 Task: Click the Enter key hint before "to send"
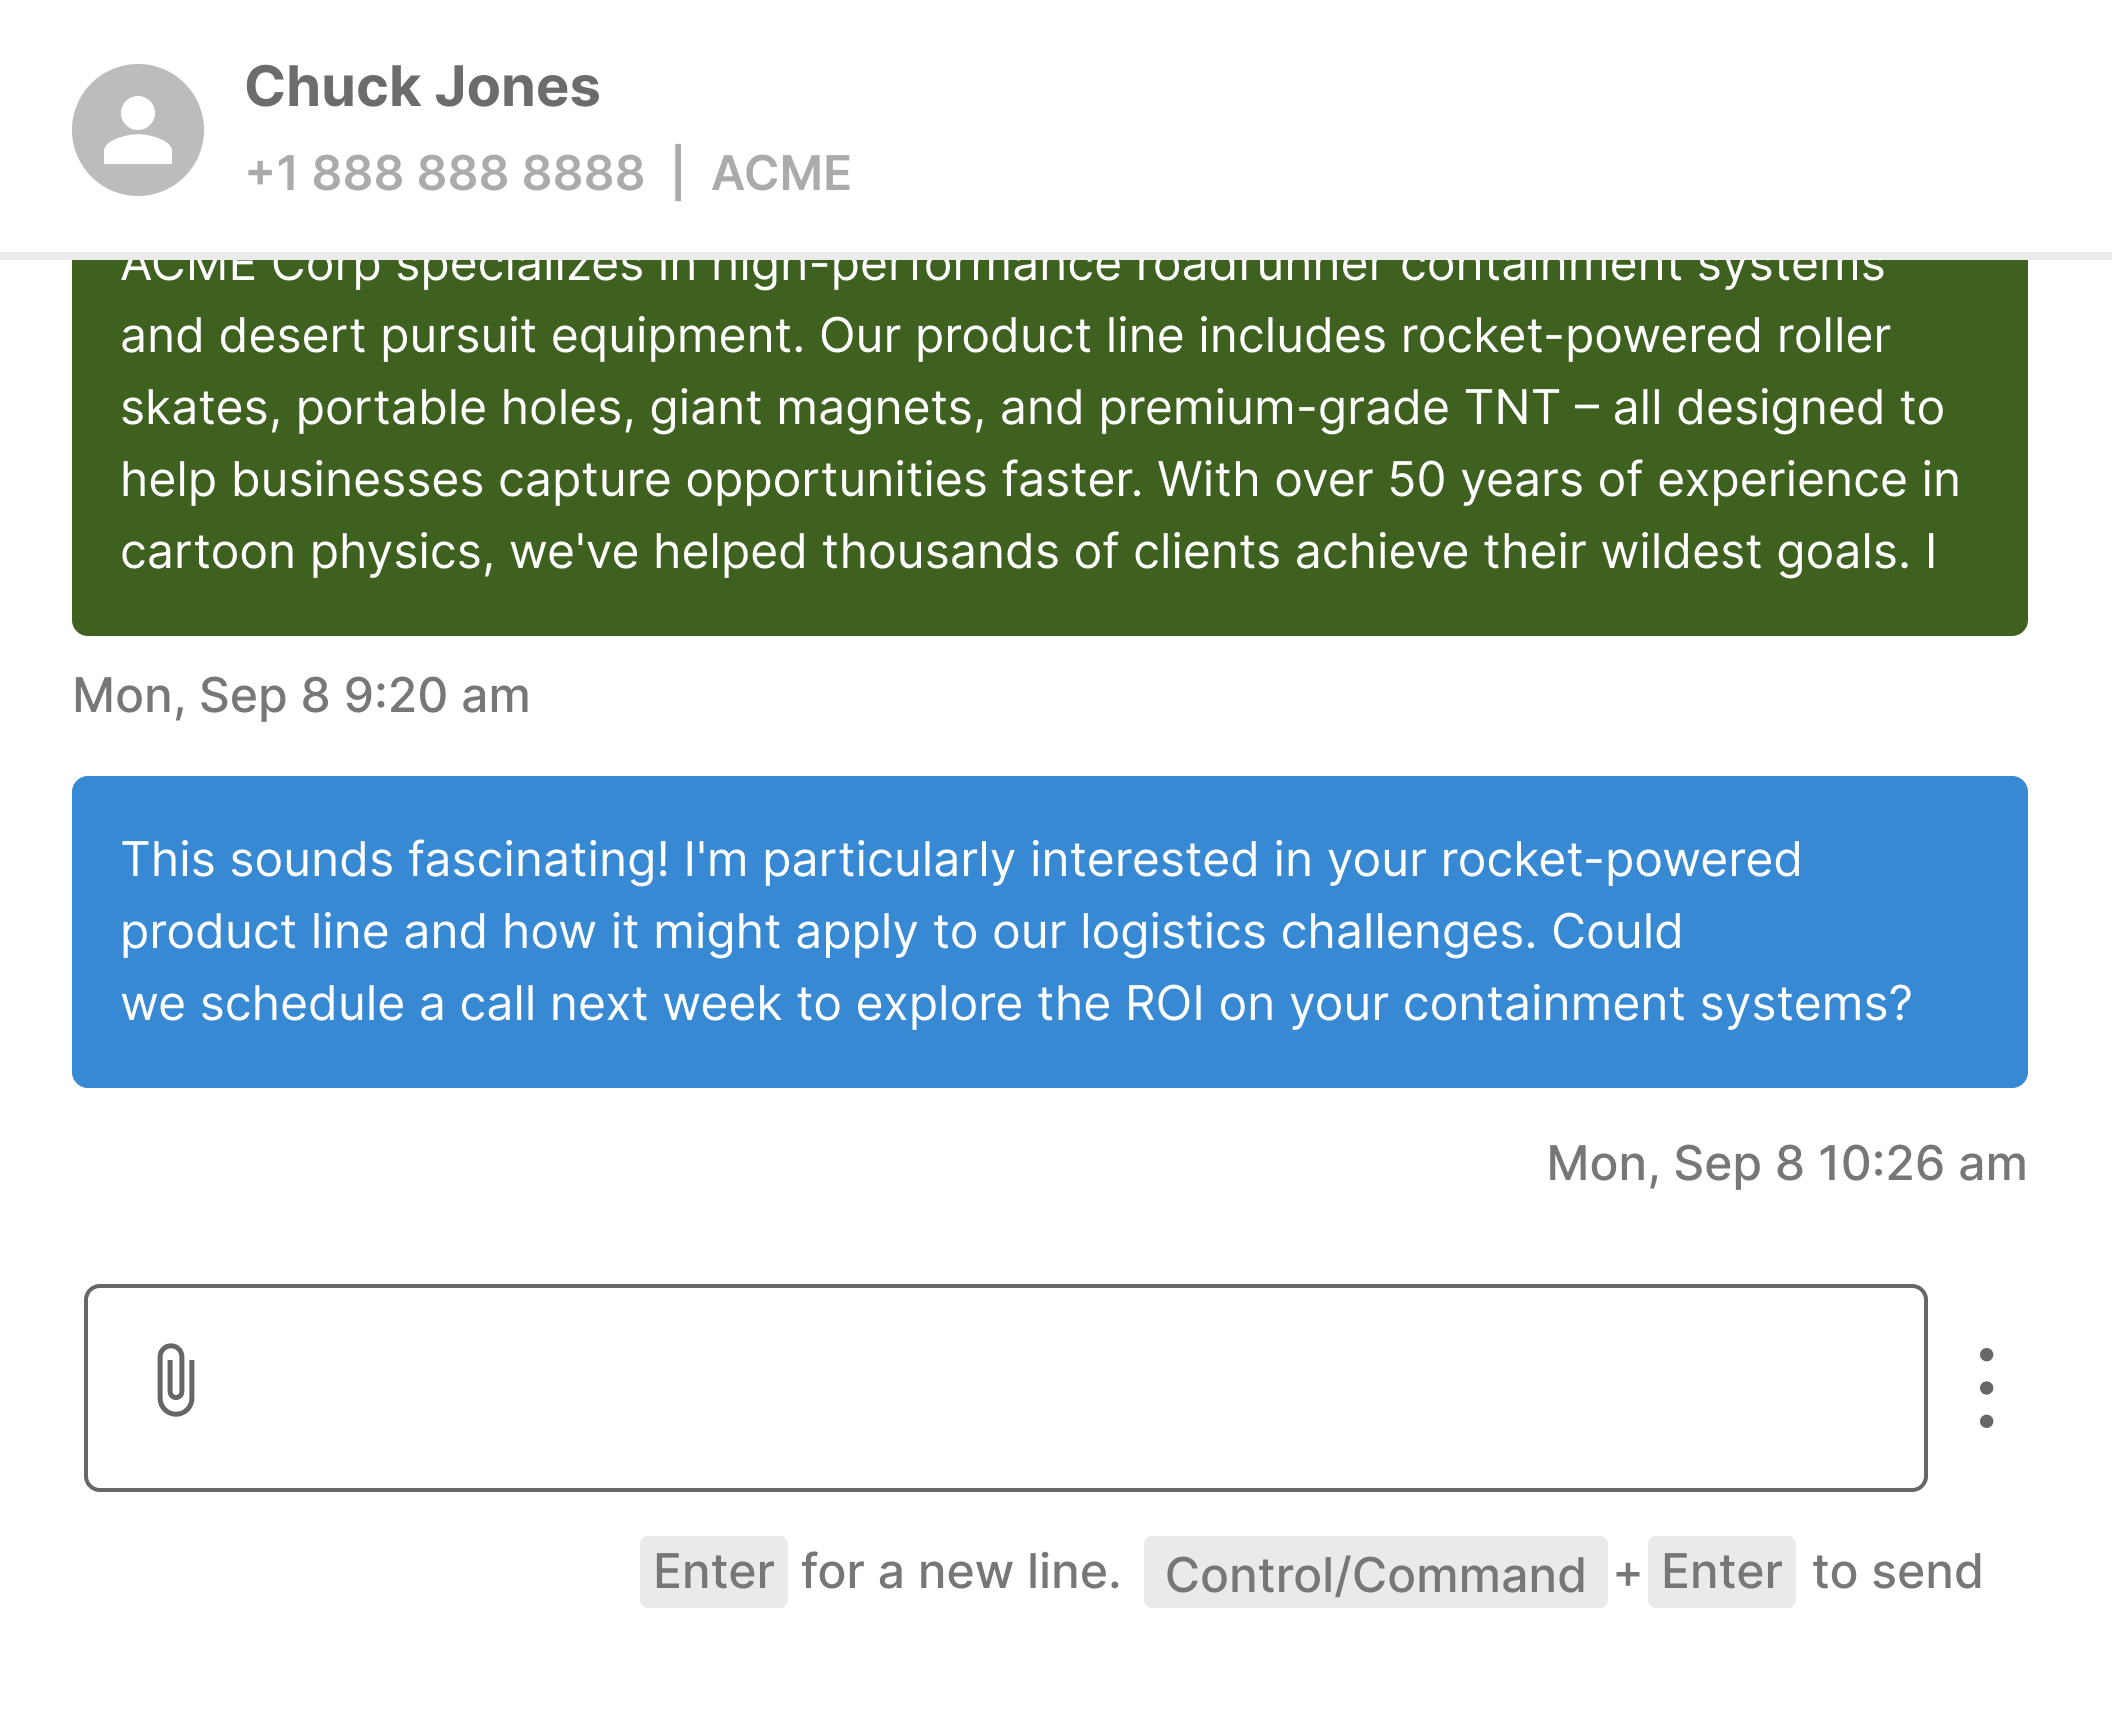(x=1721, y=1572)
